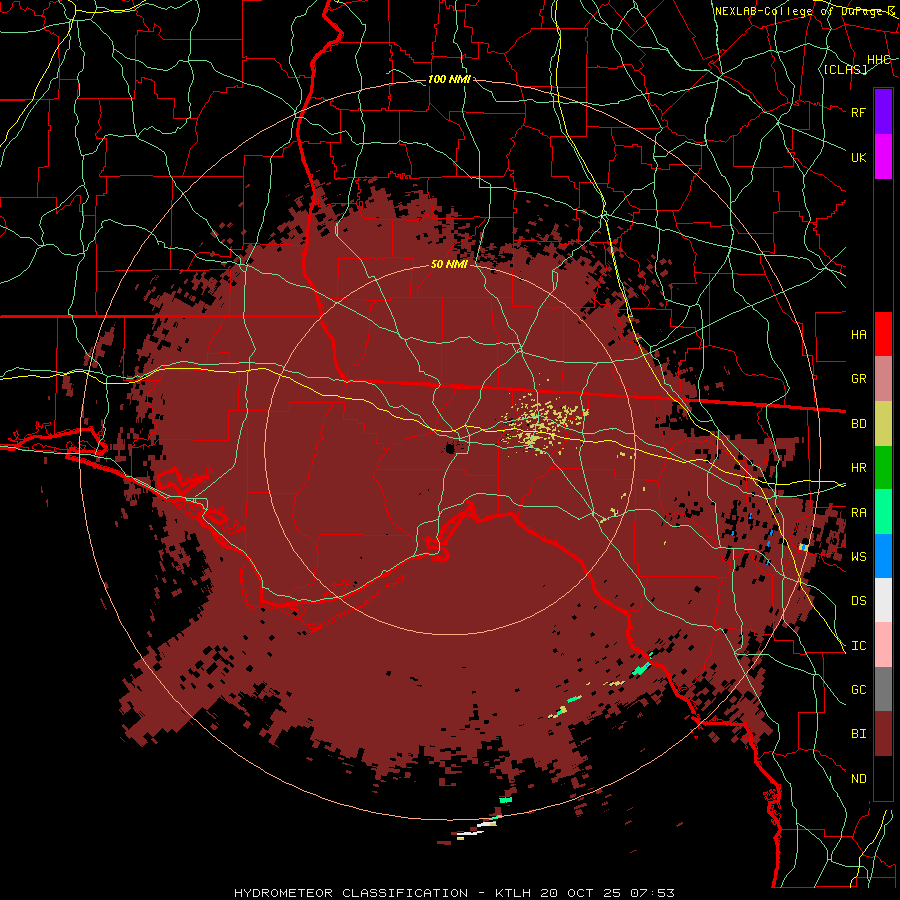Click the RF purple legend swatch

click(x=883, y=112)
